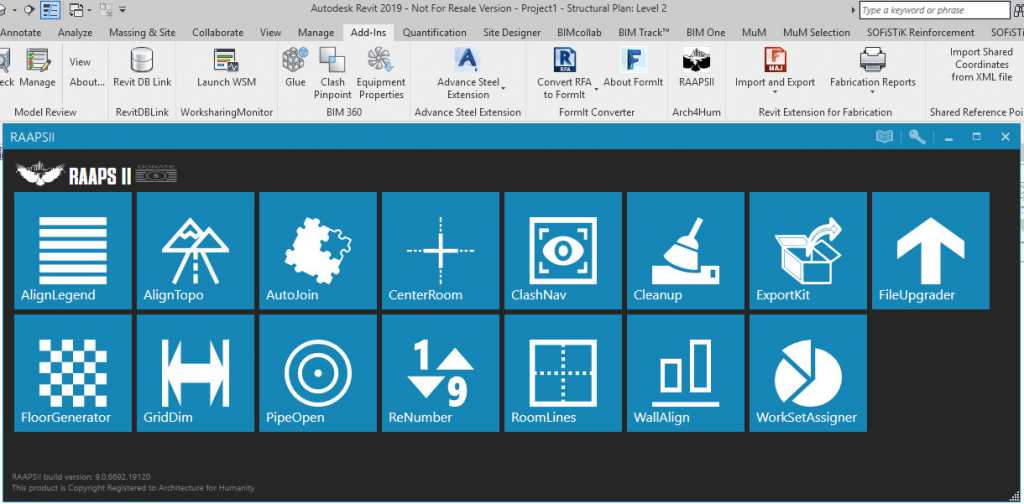Open the Massing & Site tab
The image size is (1024, 504).
pos(142,33)
